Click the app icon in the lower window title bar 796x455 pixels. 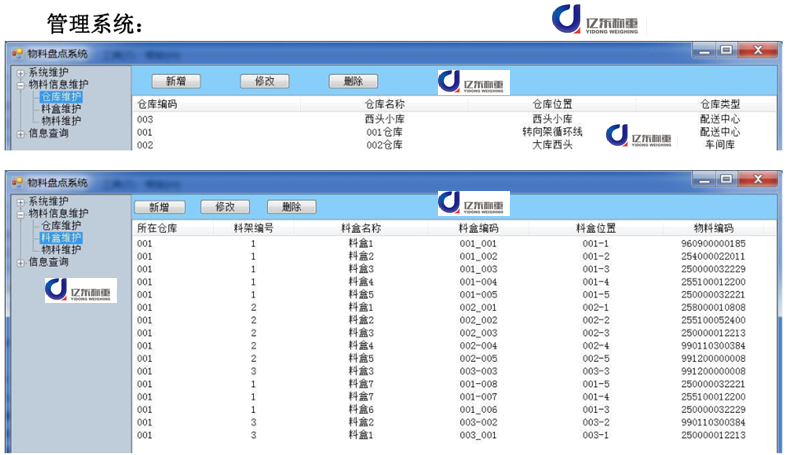(x=16, y=182)
